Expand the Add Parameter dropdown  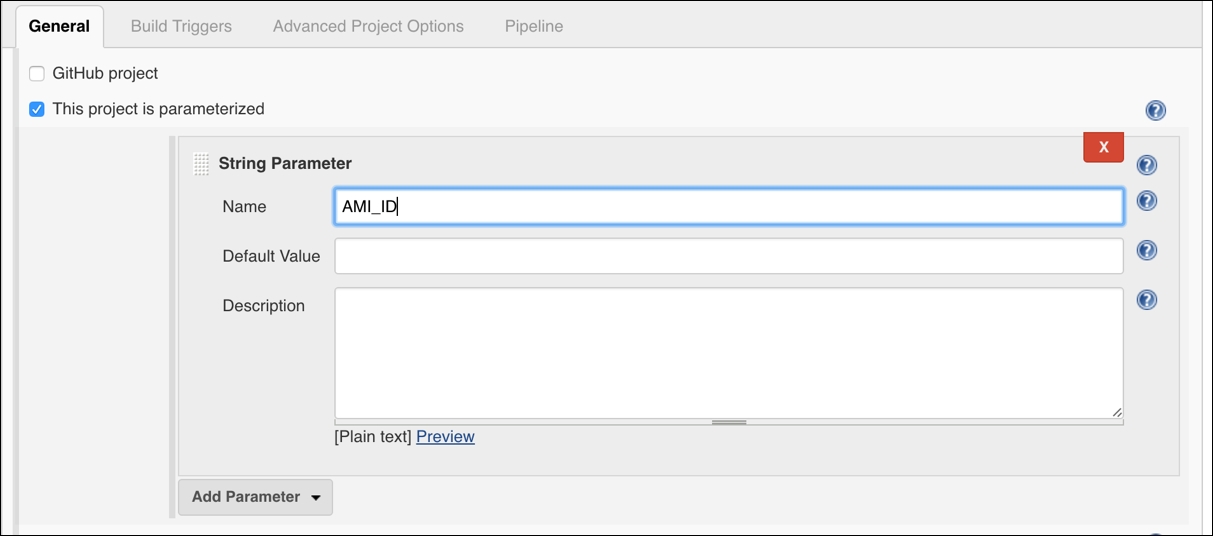255,497
